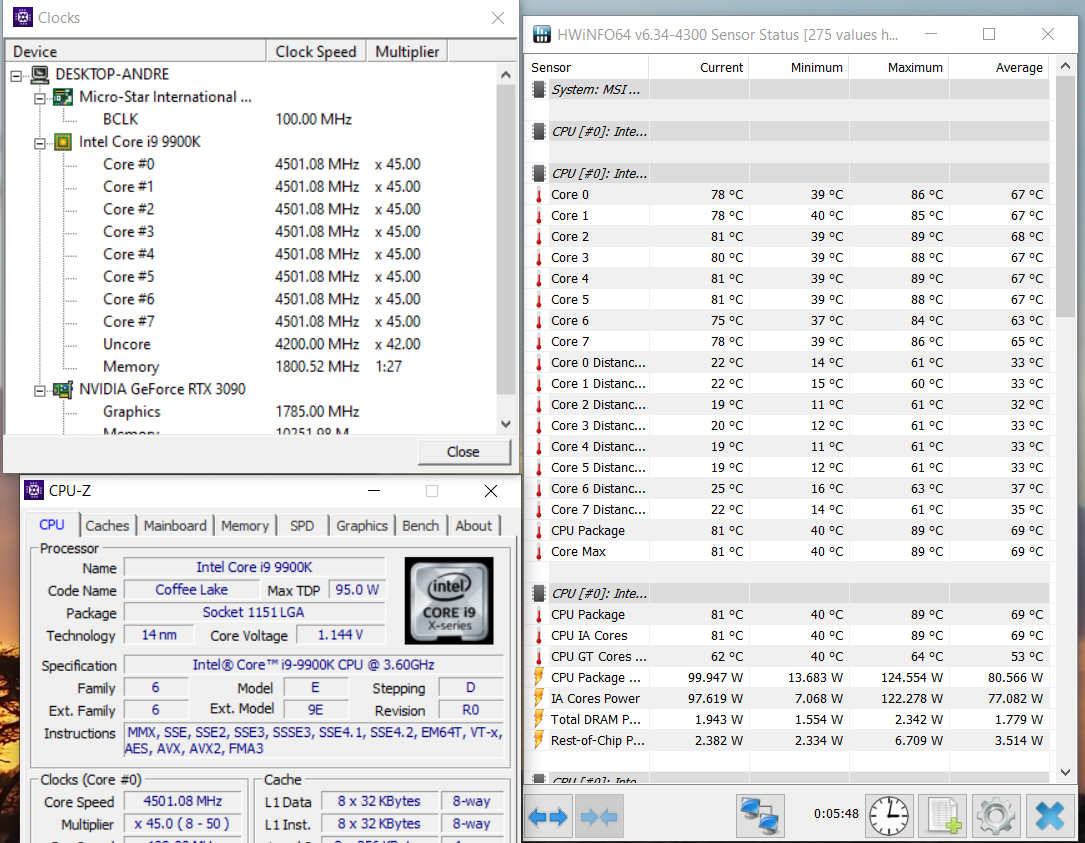Screen dimensions: 1085x843
Task: Collapse the Micro-Star International tree node
Action: click(40, 98)
